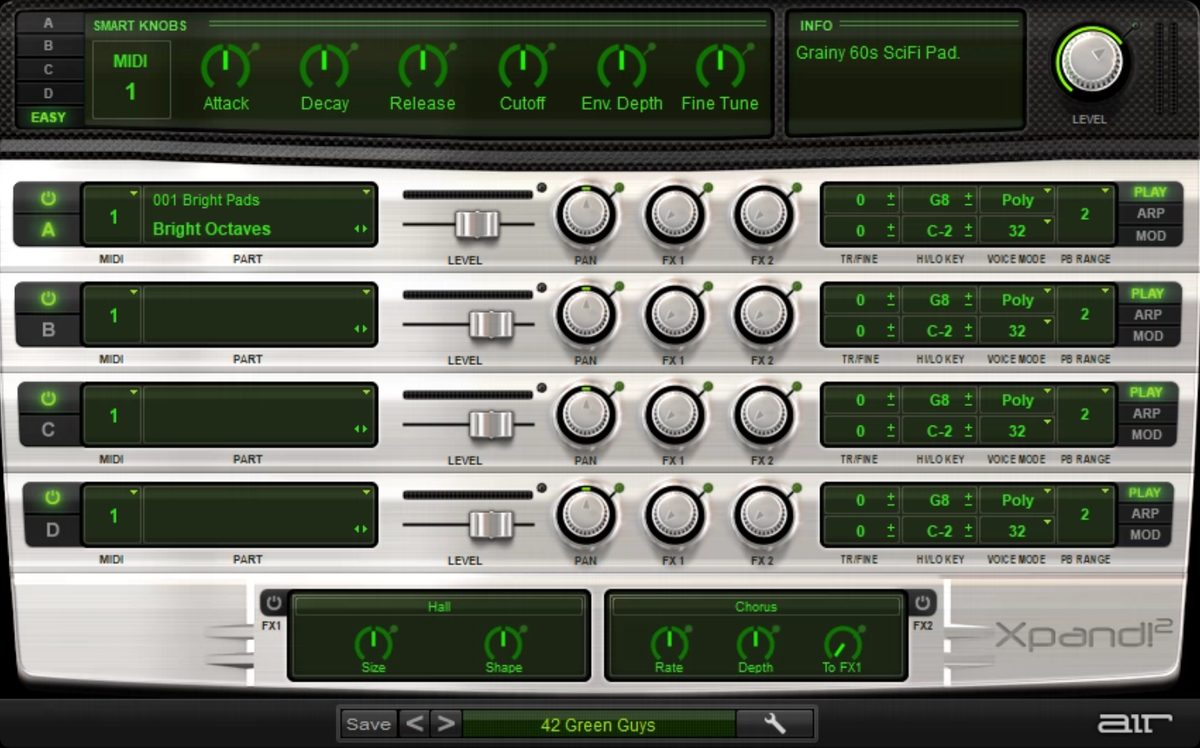Toggle power for part B
This screenshot has height=748, width=1200.
[48, 299]
